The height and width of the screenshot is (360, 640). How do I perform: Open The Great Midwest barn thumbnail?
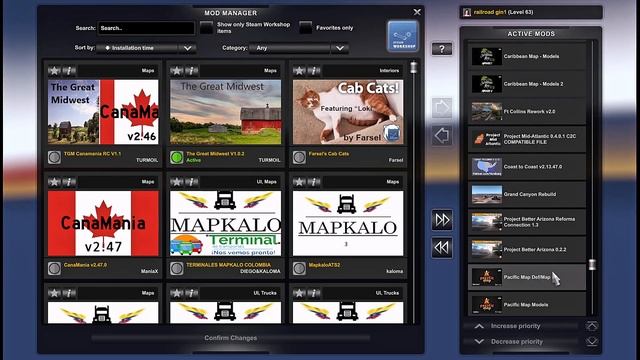pyautogui.click(x=226, y=112)
